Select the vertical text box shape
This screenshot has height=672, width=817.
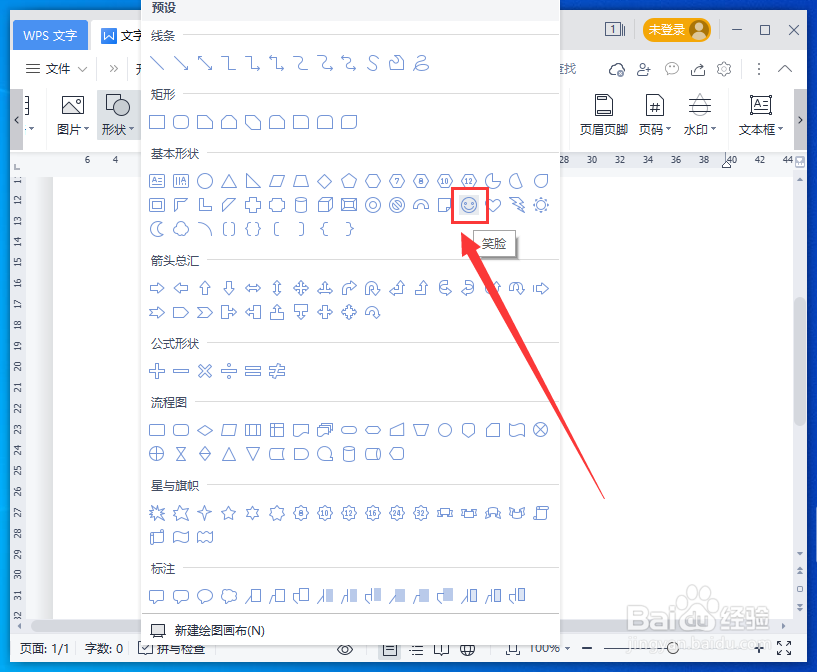click(x=181, y=181)
